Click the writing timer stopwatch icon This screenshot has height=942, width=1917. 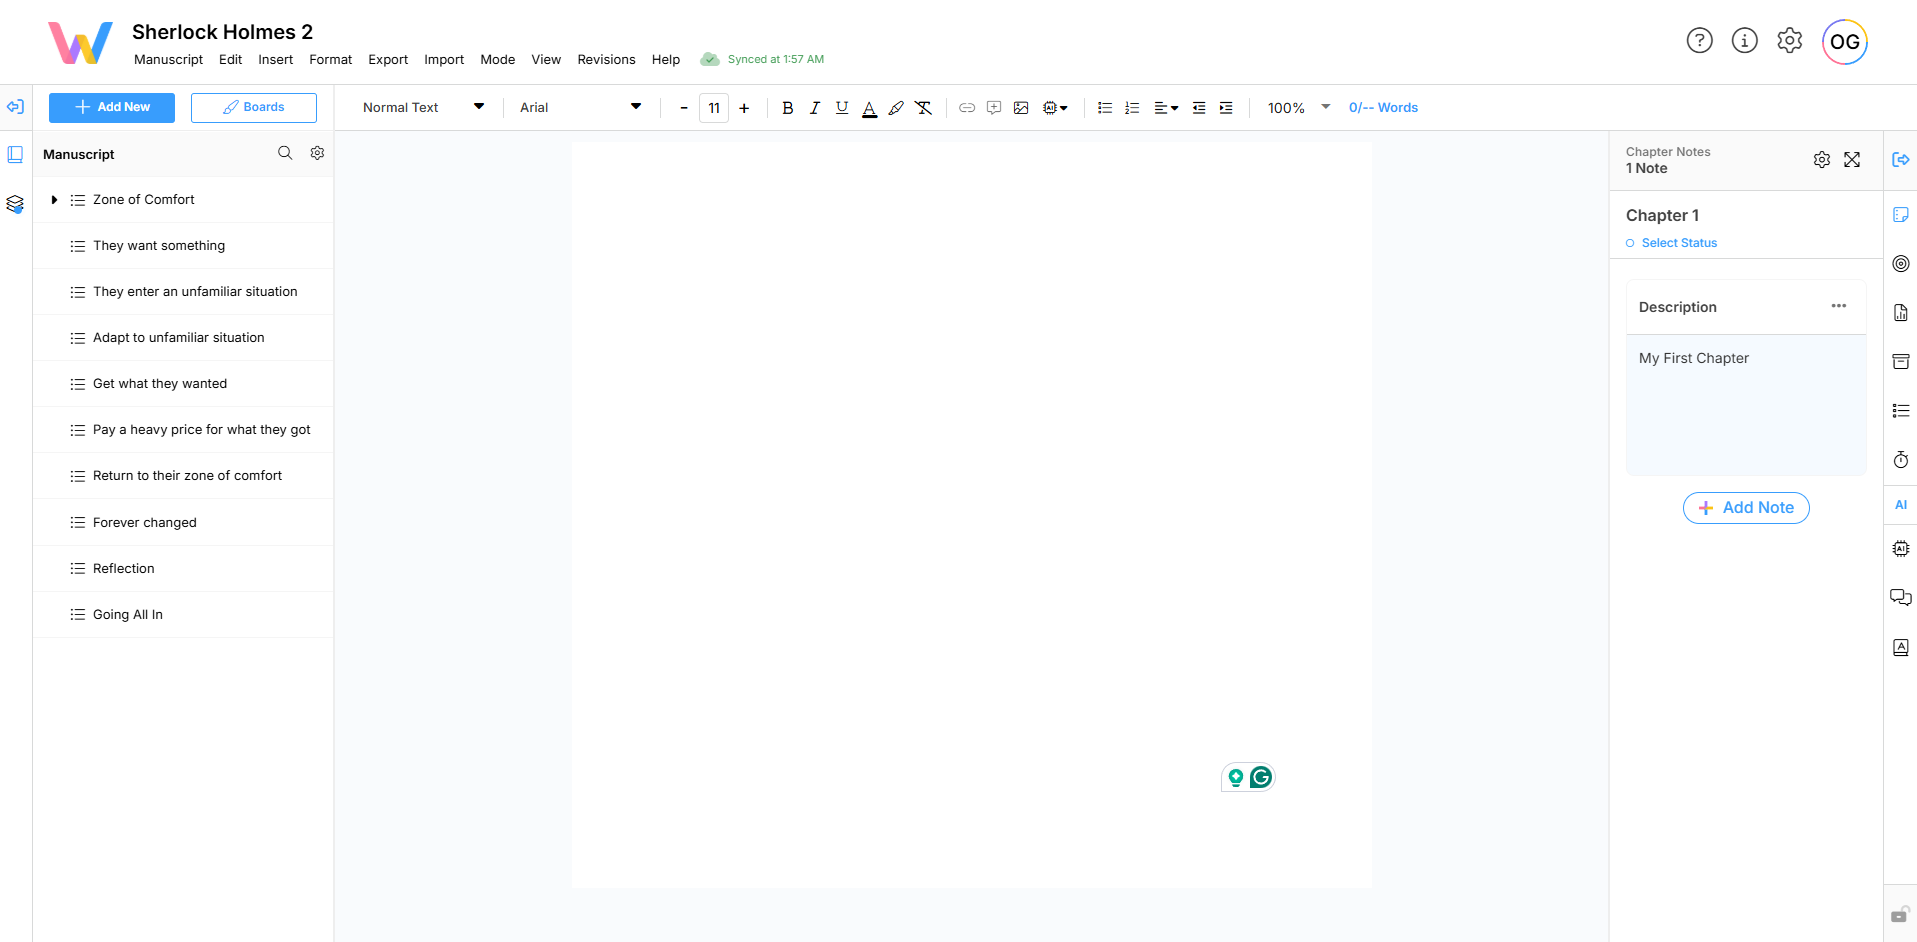(1900, 460)
